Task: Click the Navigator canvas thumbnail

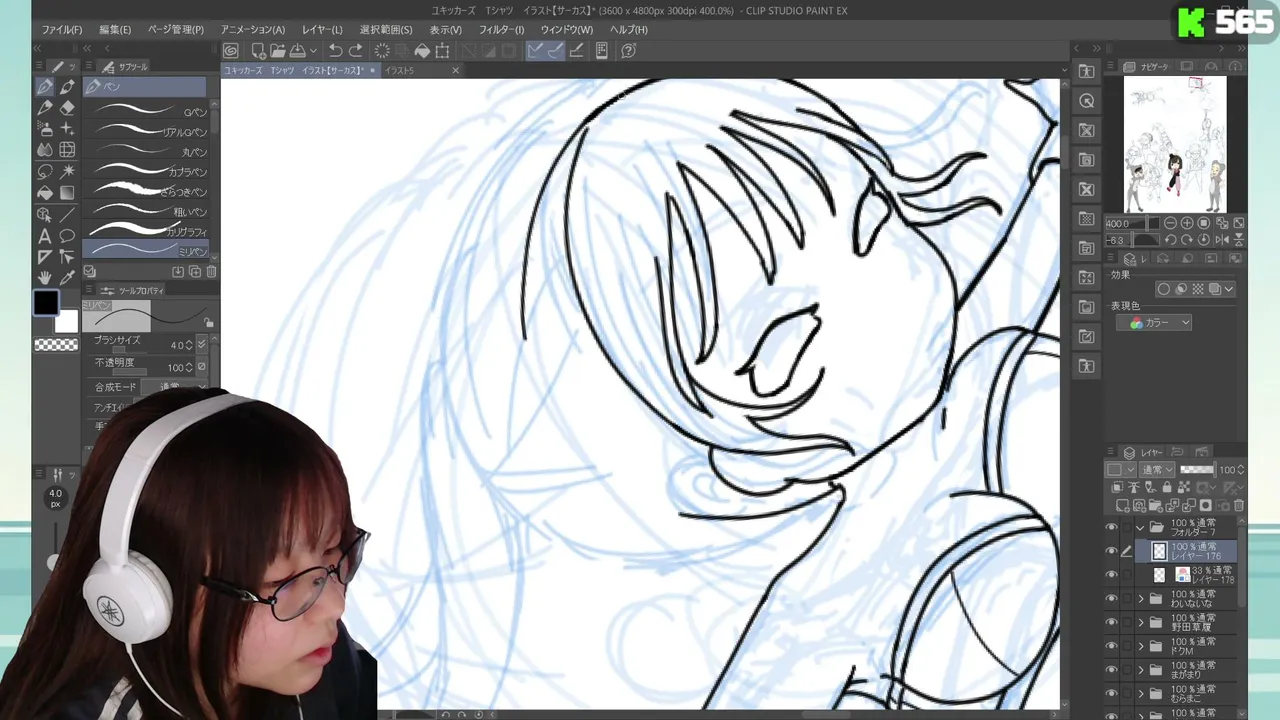Action: (1175, 145)
